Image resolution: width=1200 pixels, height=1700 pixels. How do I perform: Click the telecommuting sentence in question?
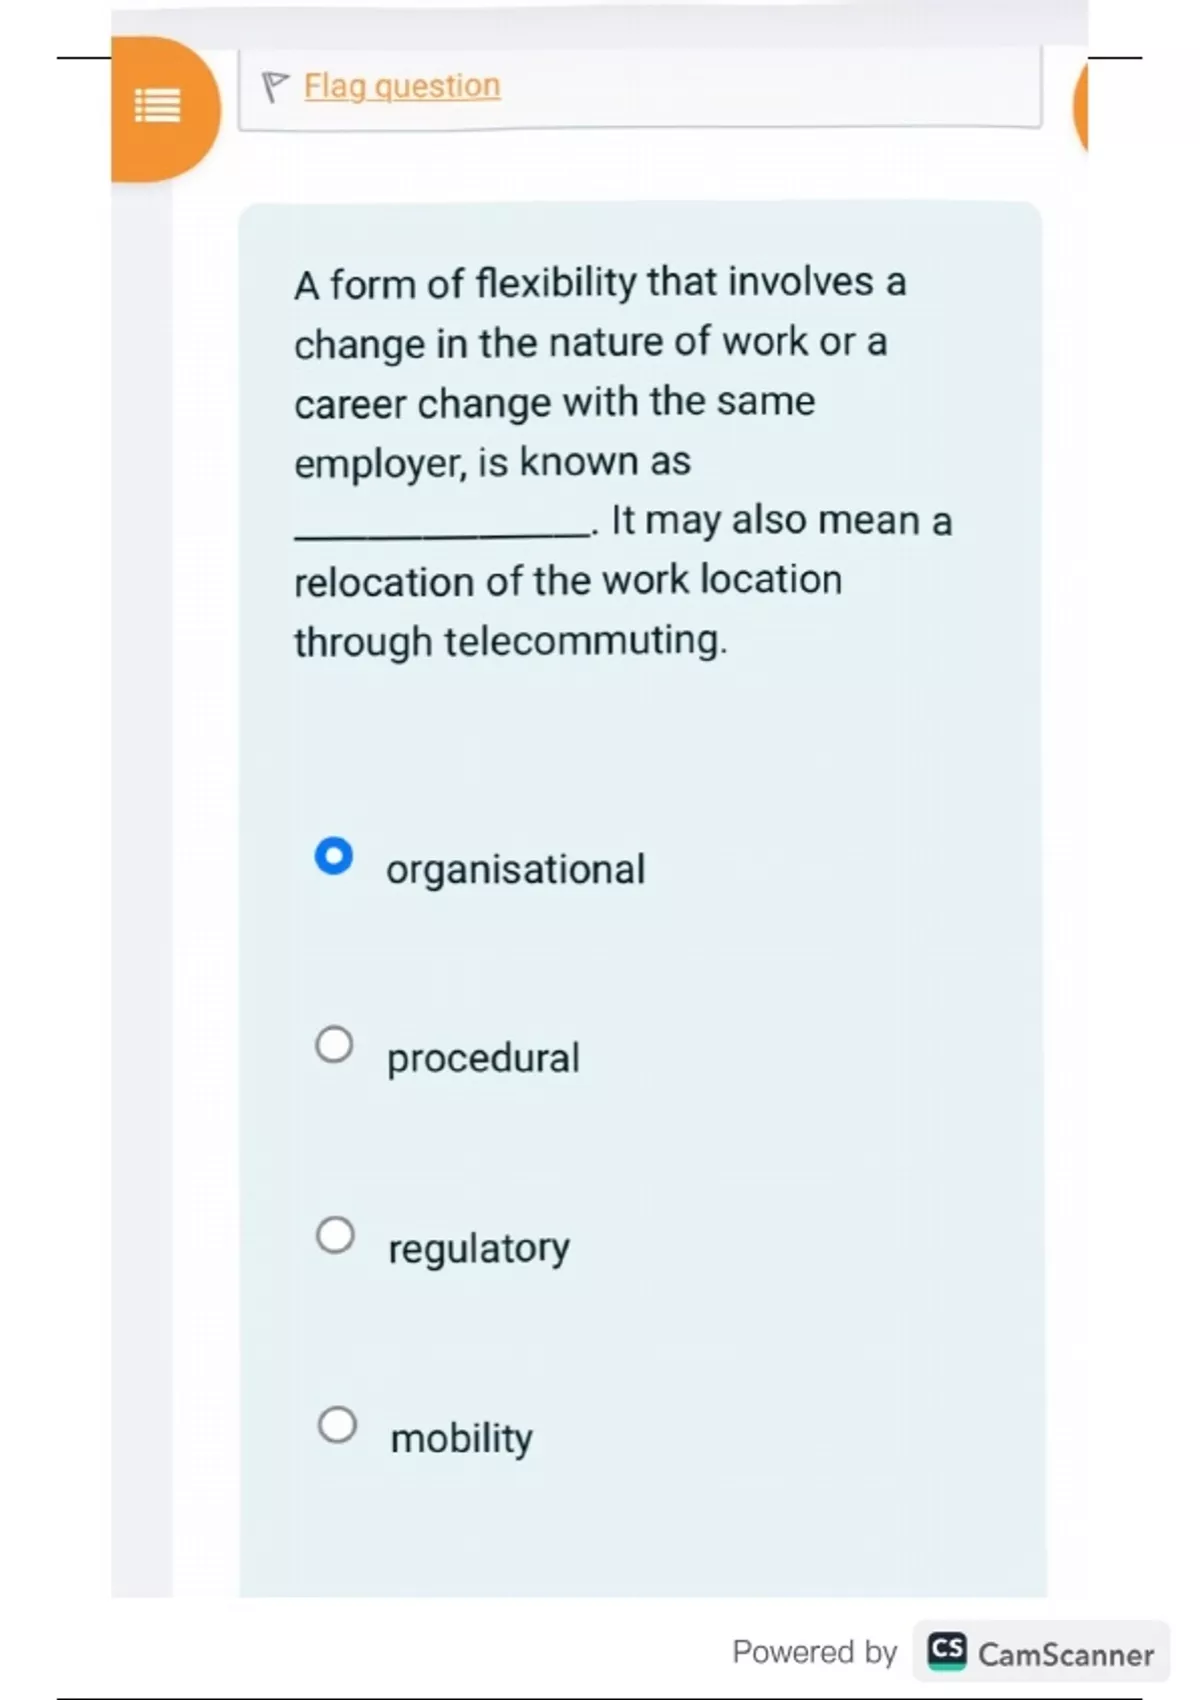[567, 610]
